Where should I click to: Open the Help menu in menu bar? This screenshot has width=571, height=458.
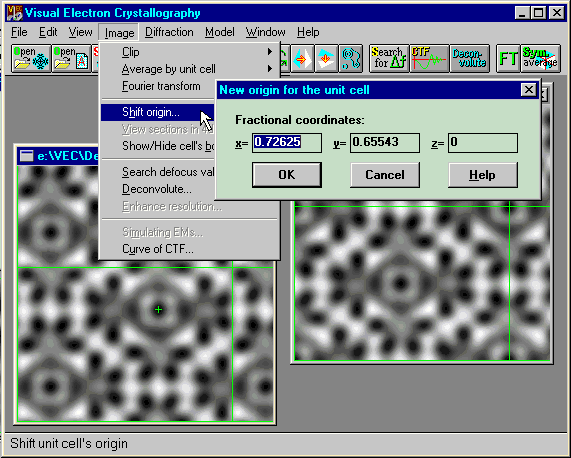(308, 32)
